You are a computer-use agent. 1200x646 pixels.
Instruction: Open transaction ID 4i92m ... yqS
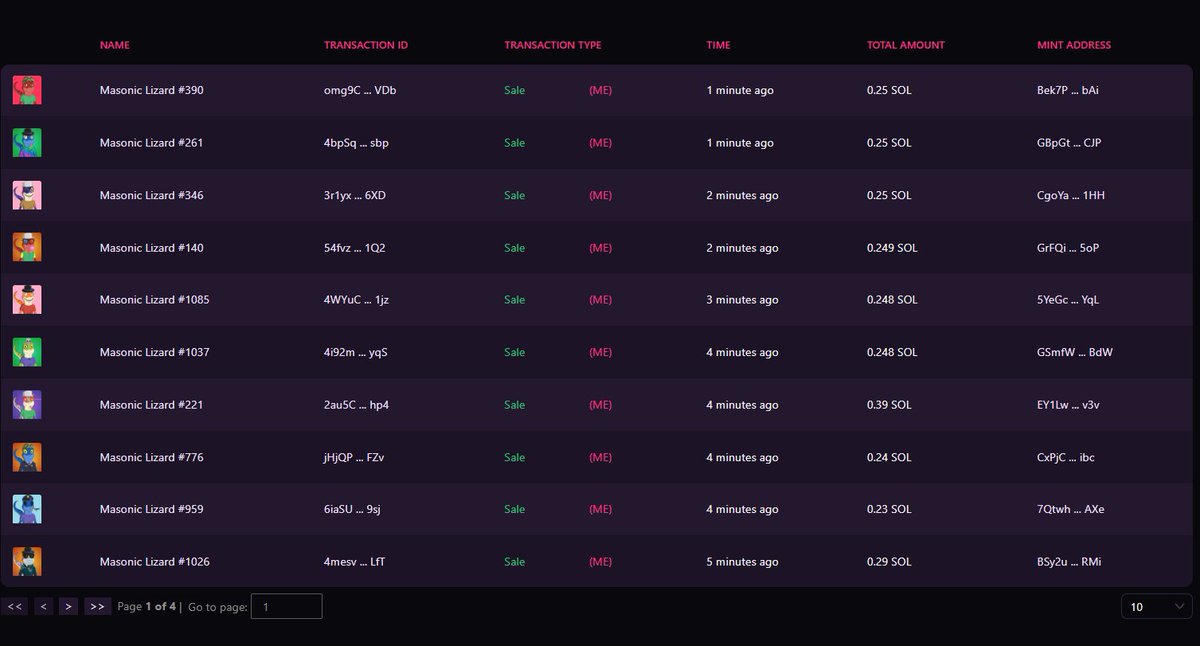[356, 352]
